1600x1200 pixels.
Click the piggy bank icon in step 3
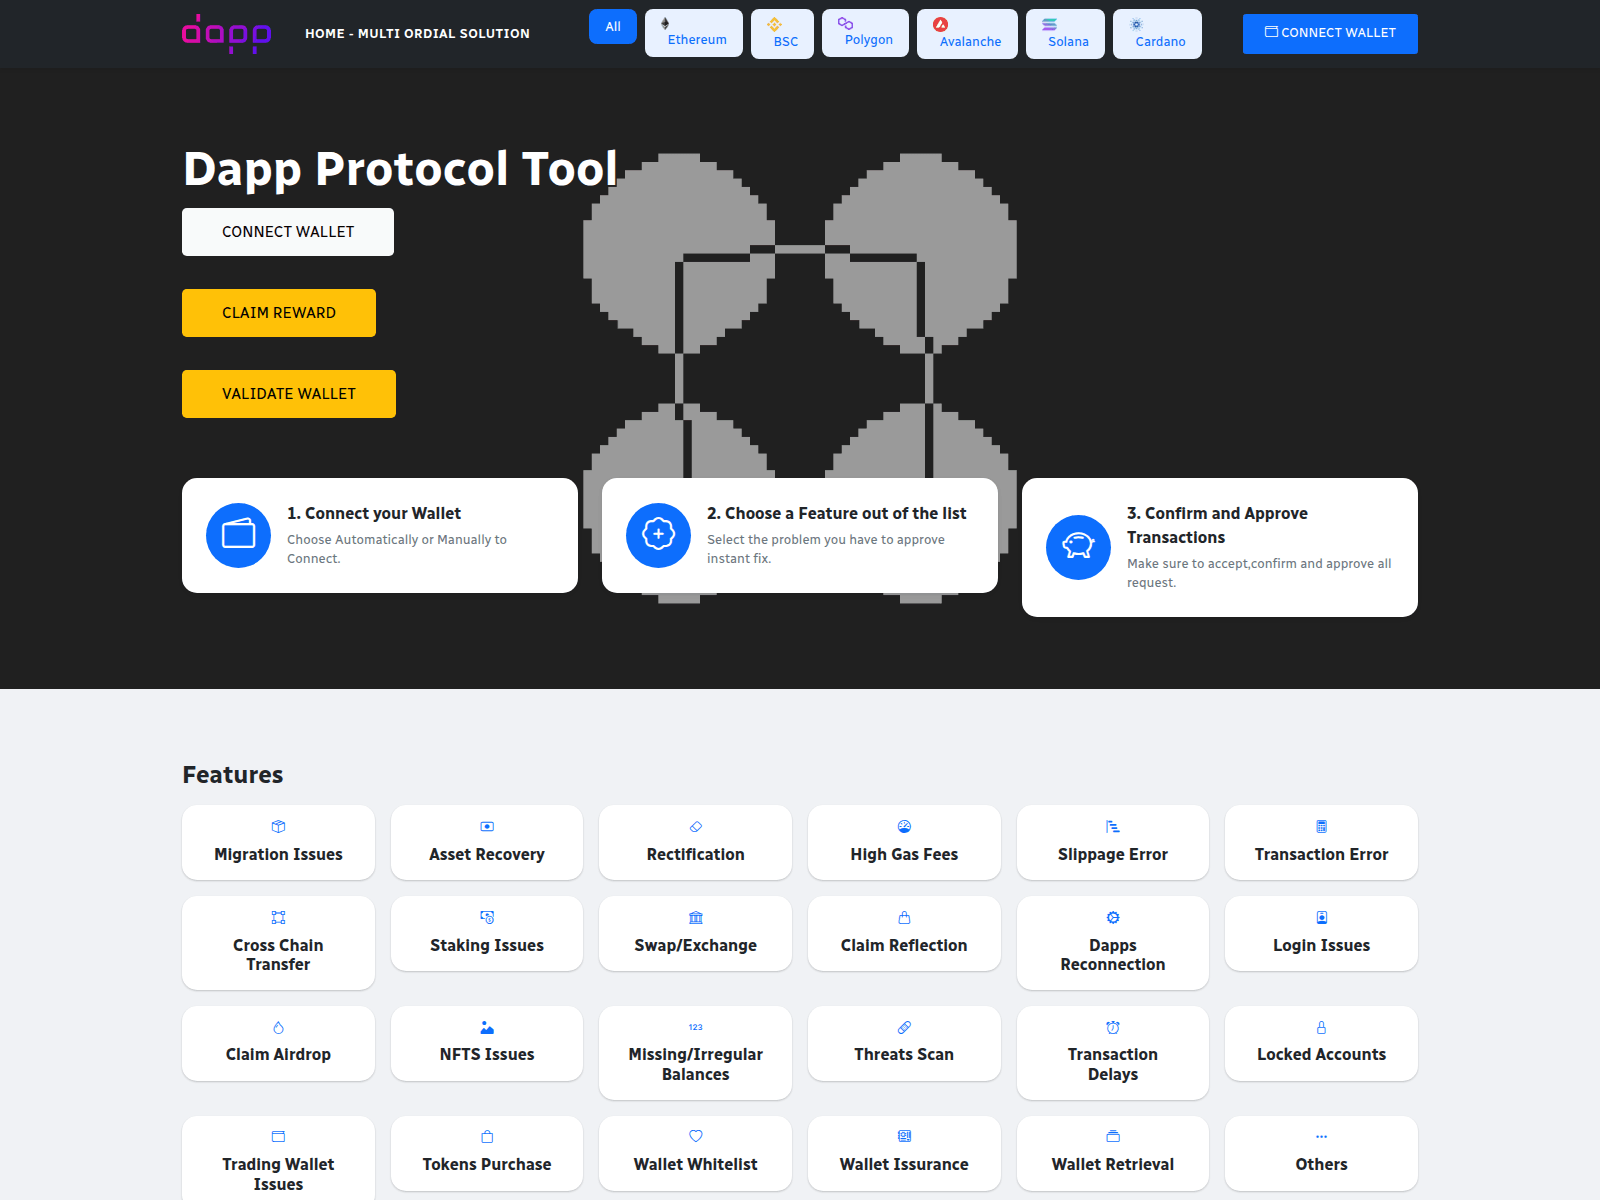click(1078, 547)
